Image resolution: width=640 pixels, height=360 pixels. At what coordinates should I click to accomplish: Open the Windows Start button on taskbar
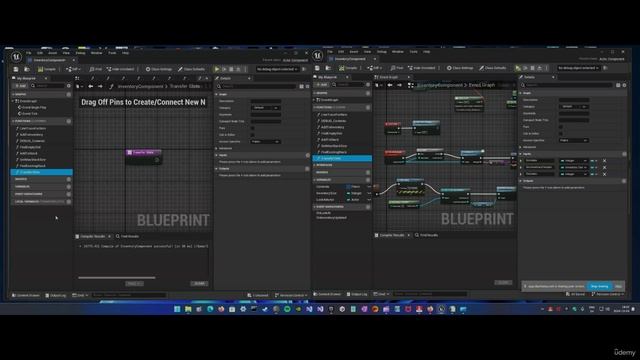[x=177, y=309]
